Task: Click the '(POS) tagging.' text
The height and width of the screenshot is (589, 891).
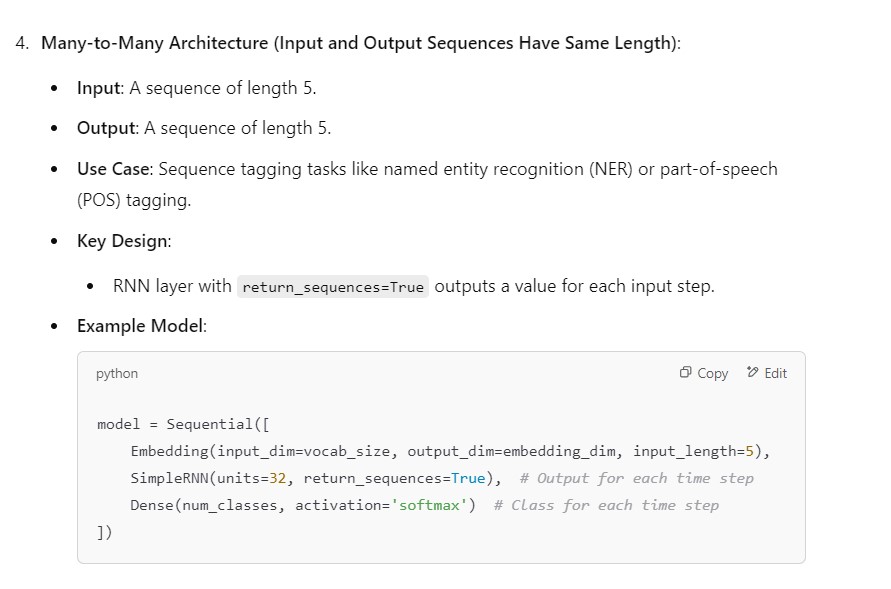Action: [133, 200]
